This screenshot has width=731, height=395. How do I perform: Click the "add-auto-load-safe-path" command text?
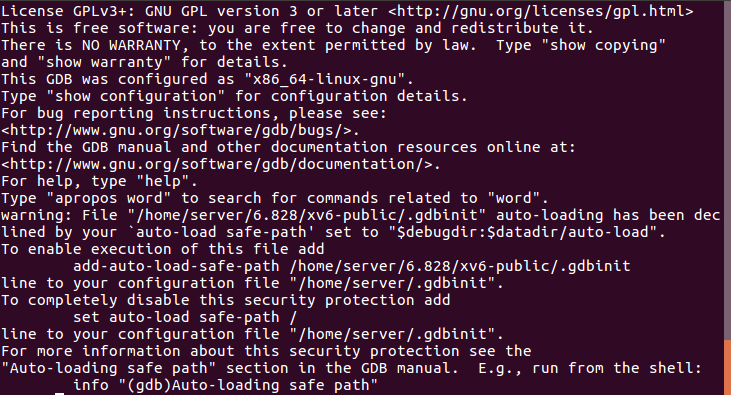point(176,266)
